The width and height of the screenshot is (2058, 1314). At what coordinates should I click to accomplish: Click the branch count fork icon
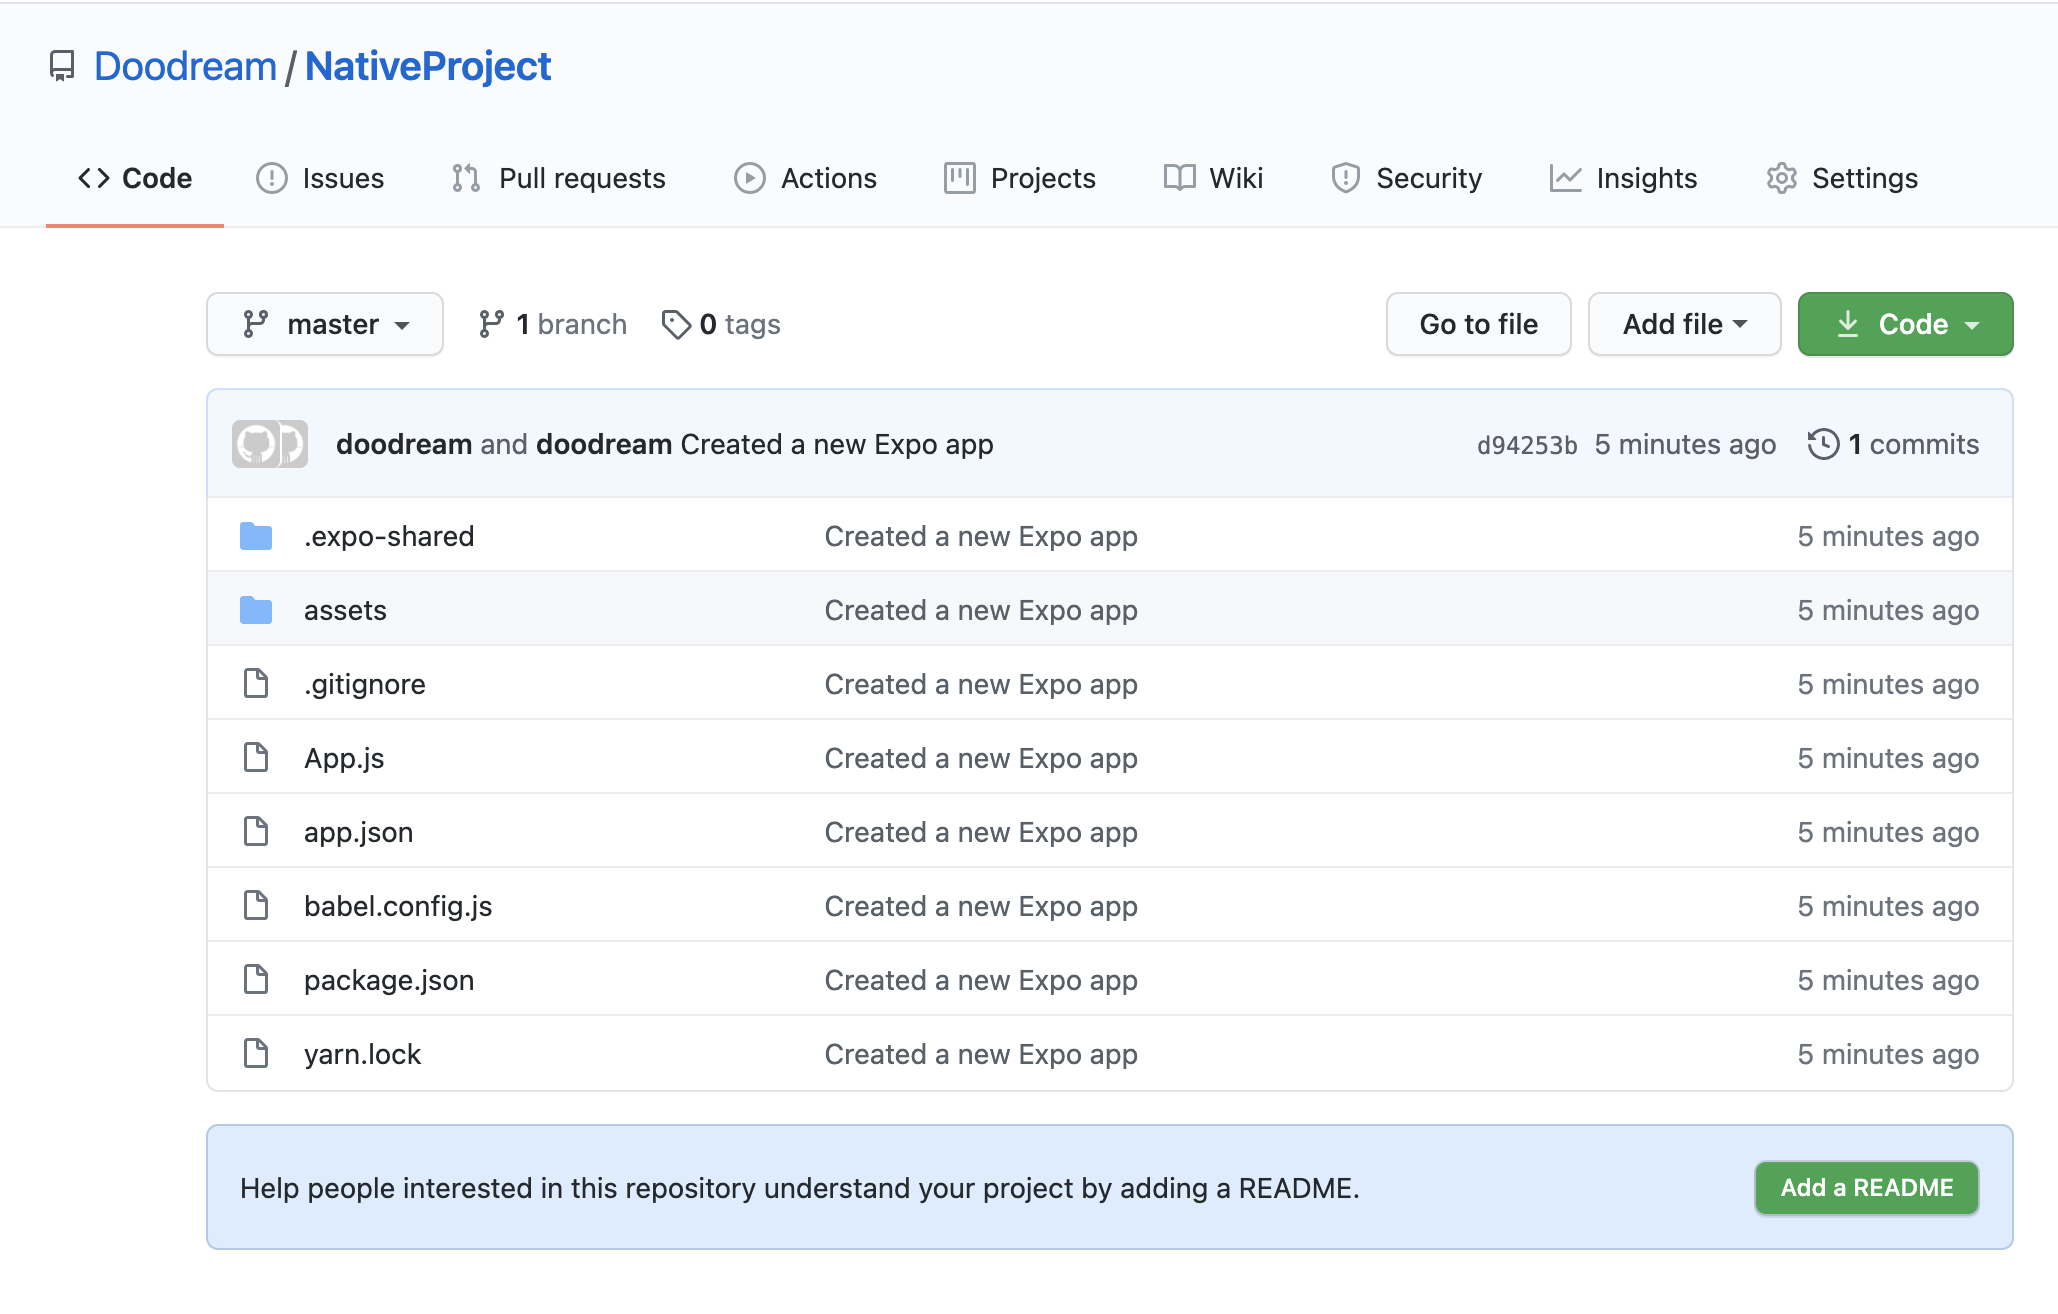491,324
